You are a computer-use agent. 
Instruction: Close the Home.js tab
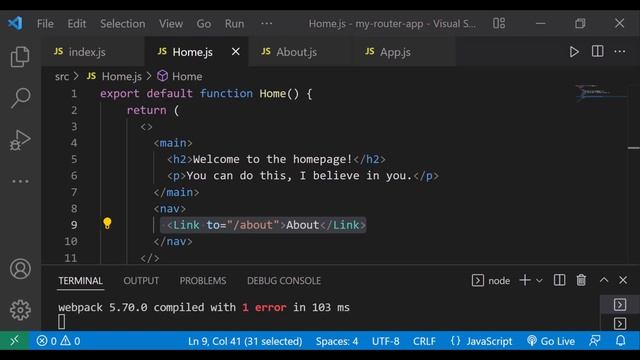(236, 52)
